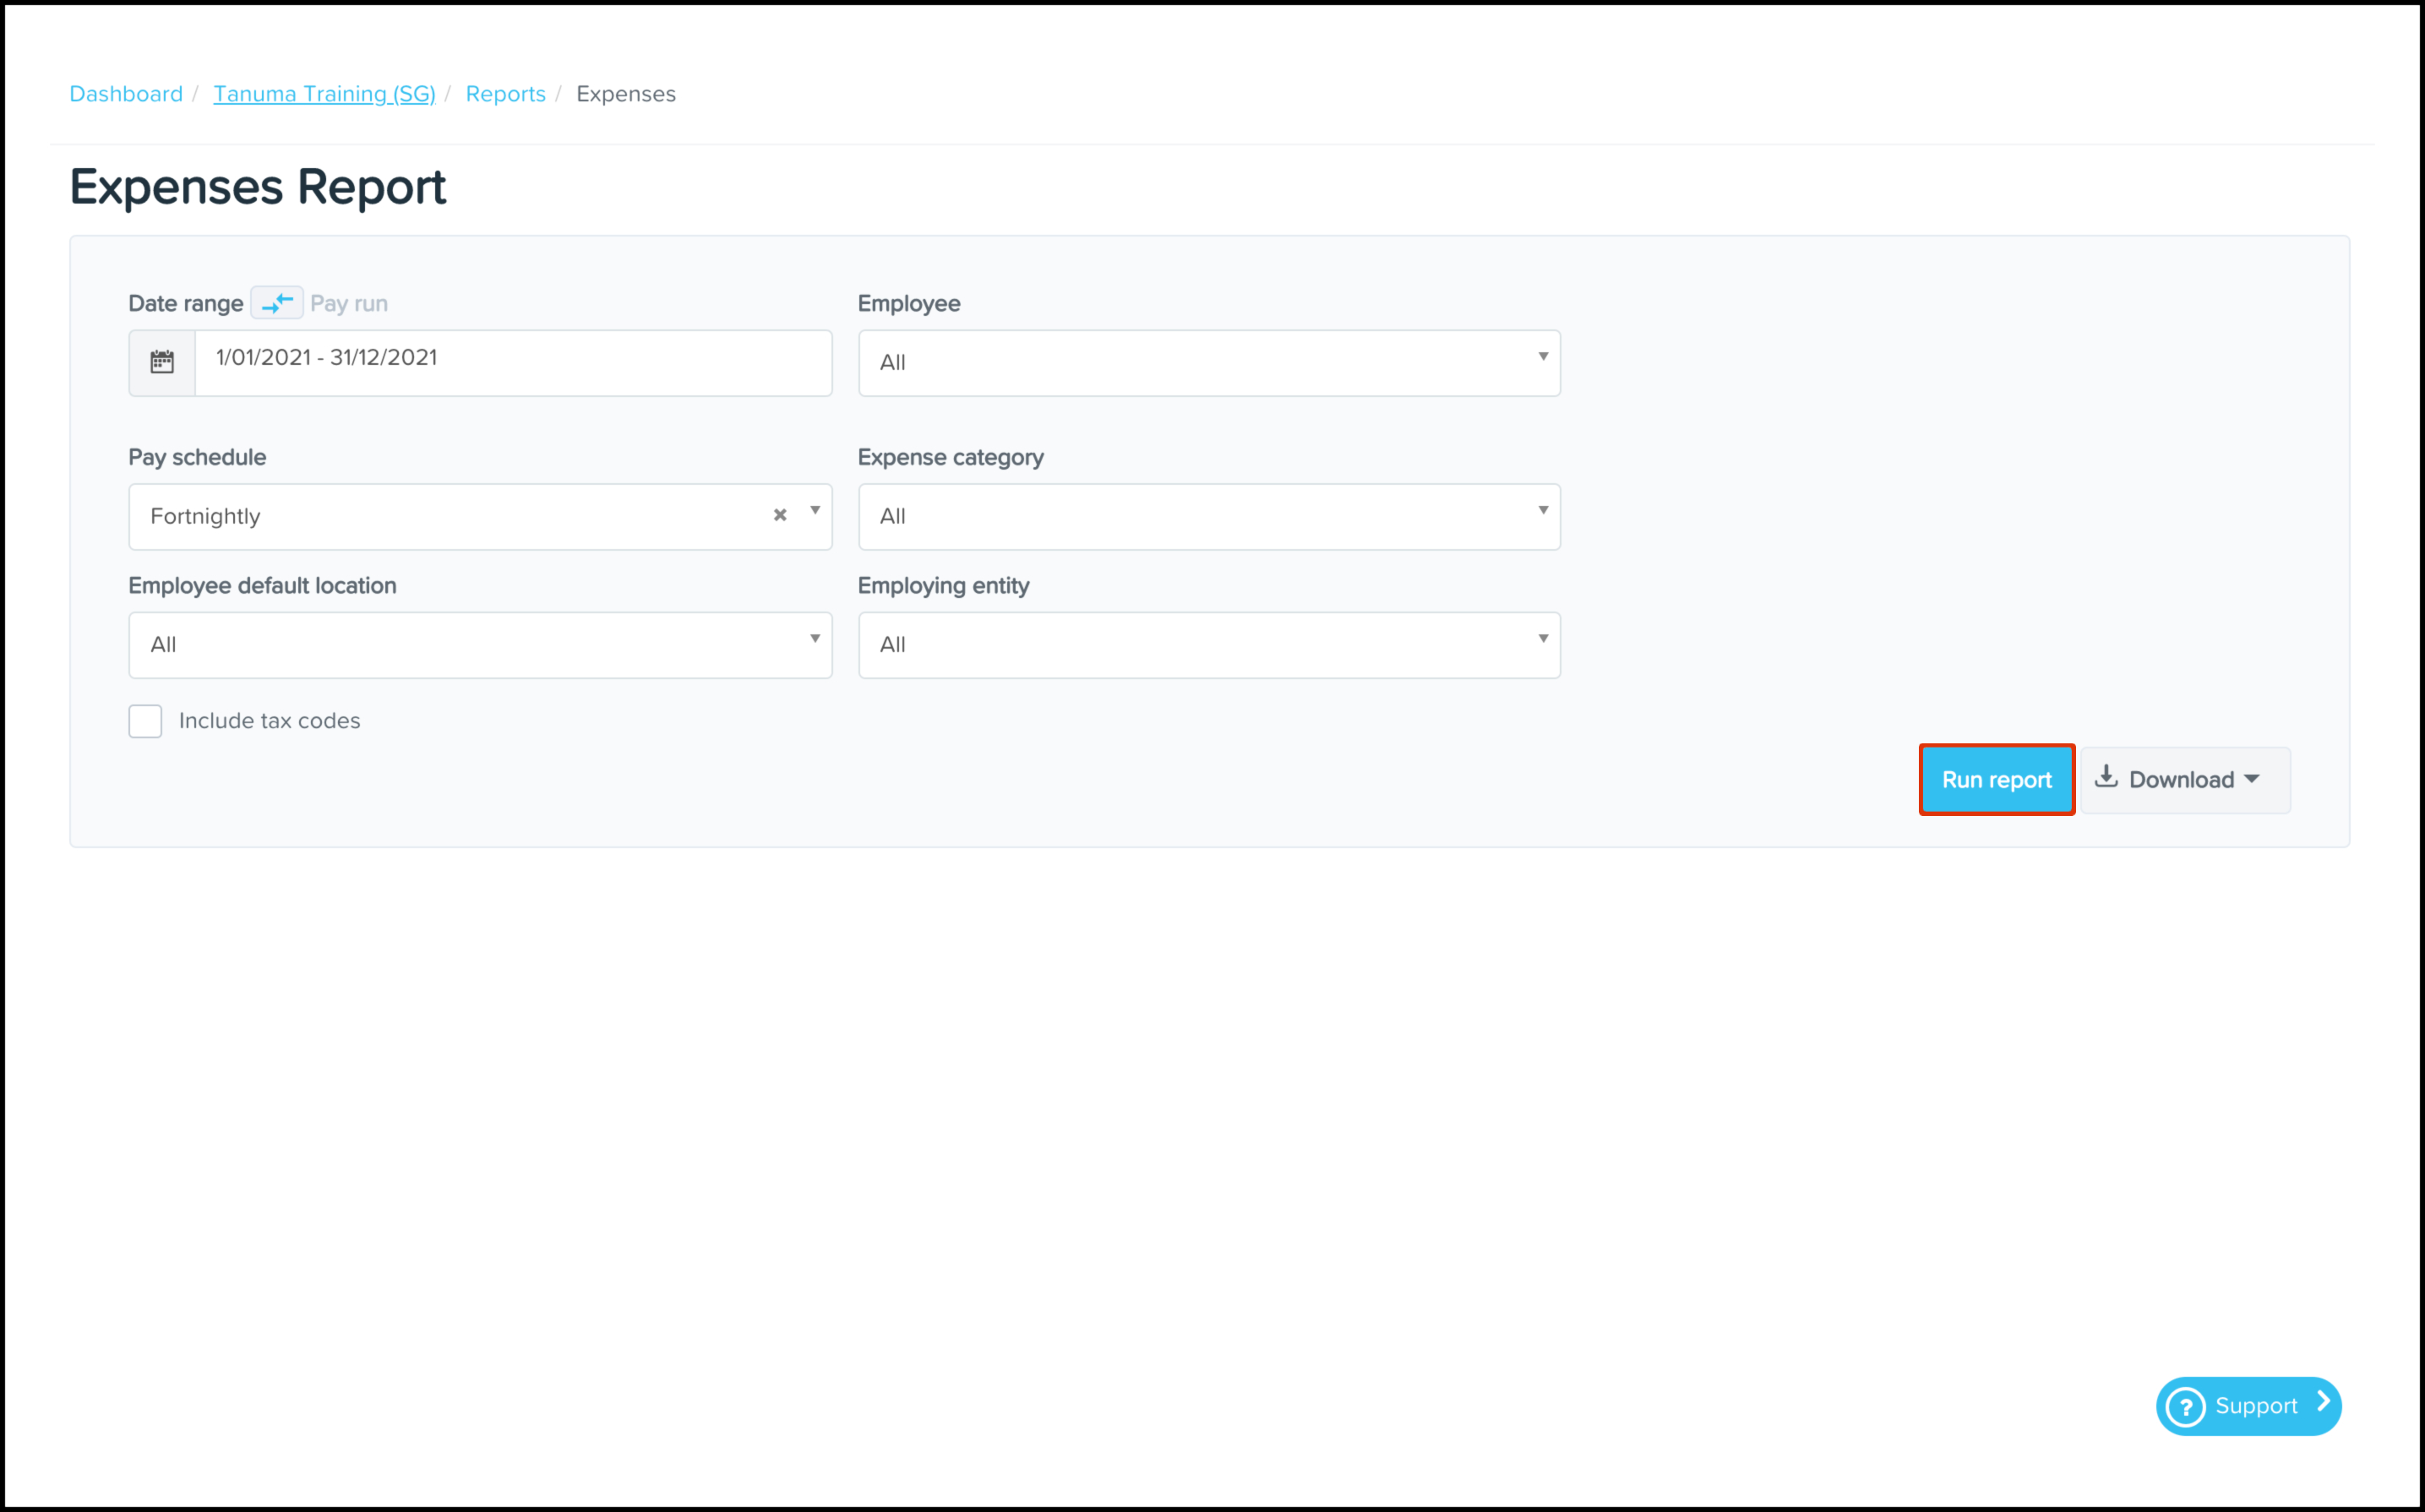Click the Support chevron arrow
Viewport: 2425px width, 1512px height.
click(x=2323, y=1403)
